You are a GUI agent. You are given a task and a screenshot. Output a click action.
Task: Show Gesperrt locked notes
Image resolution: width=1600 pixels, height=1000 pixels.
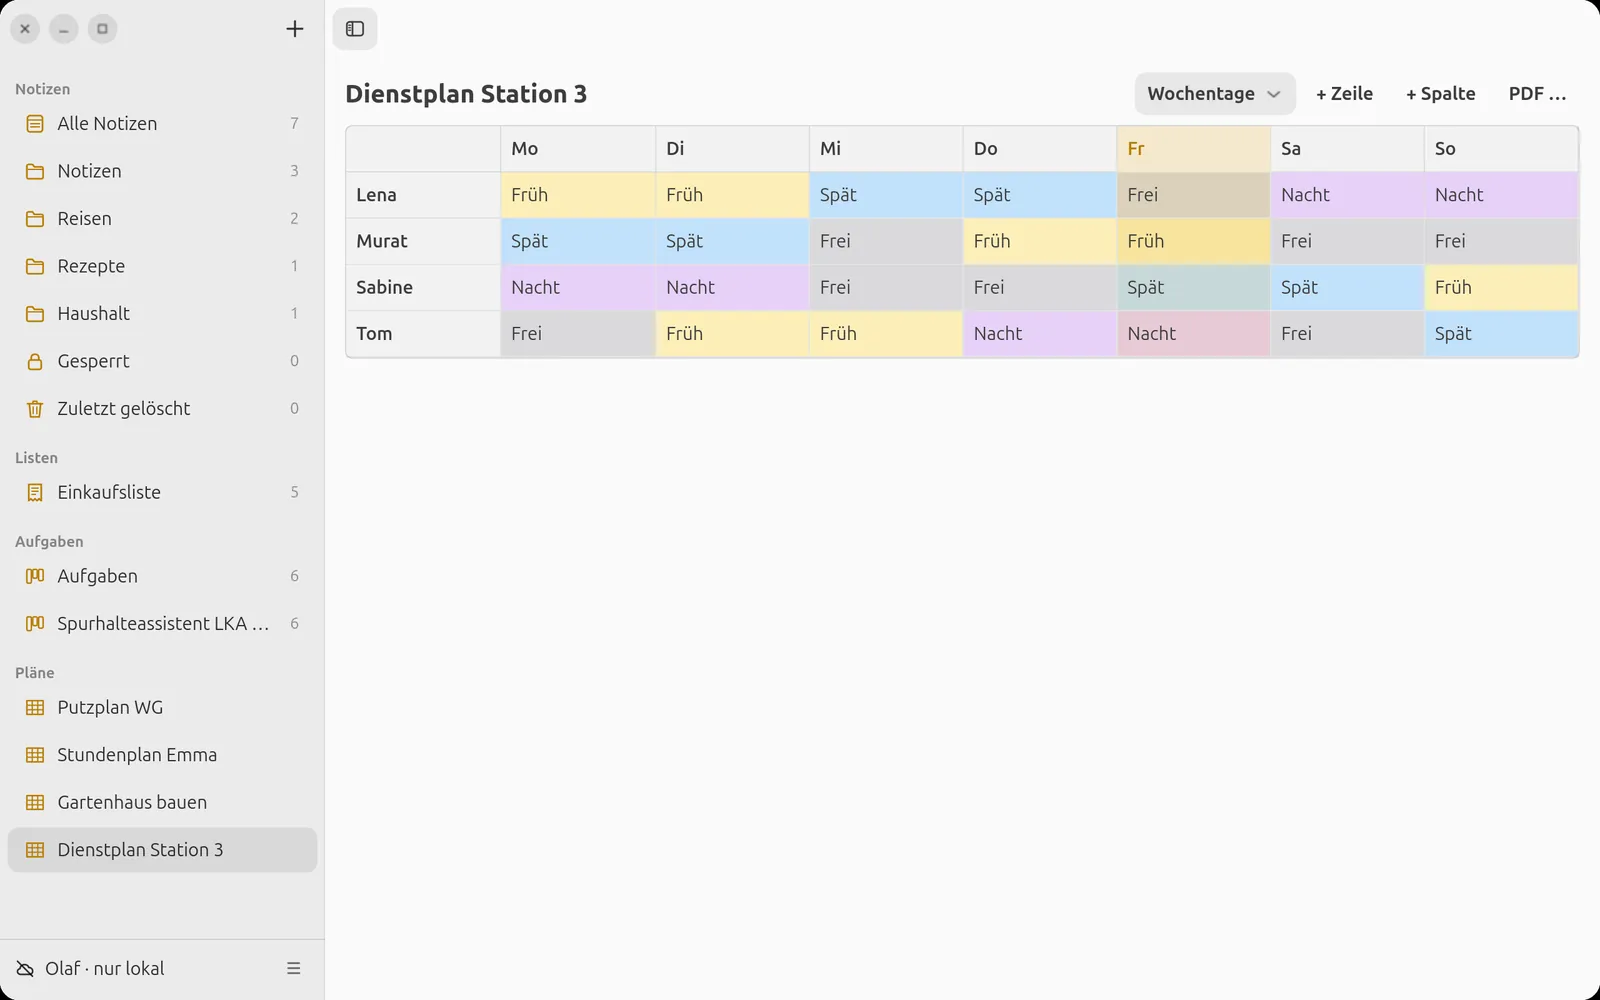(x=162, y=361)
